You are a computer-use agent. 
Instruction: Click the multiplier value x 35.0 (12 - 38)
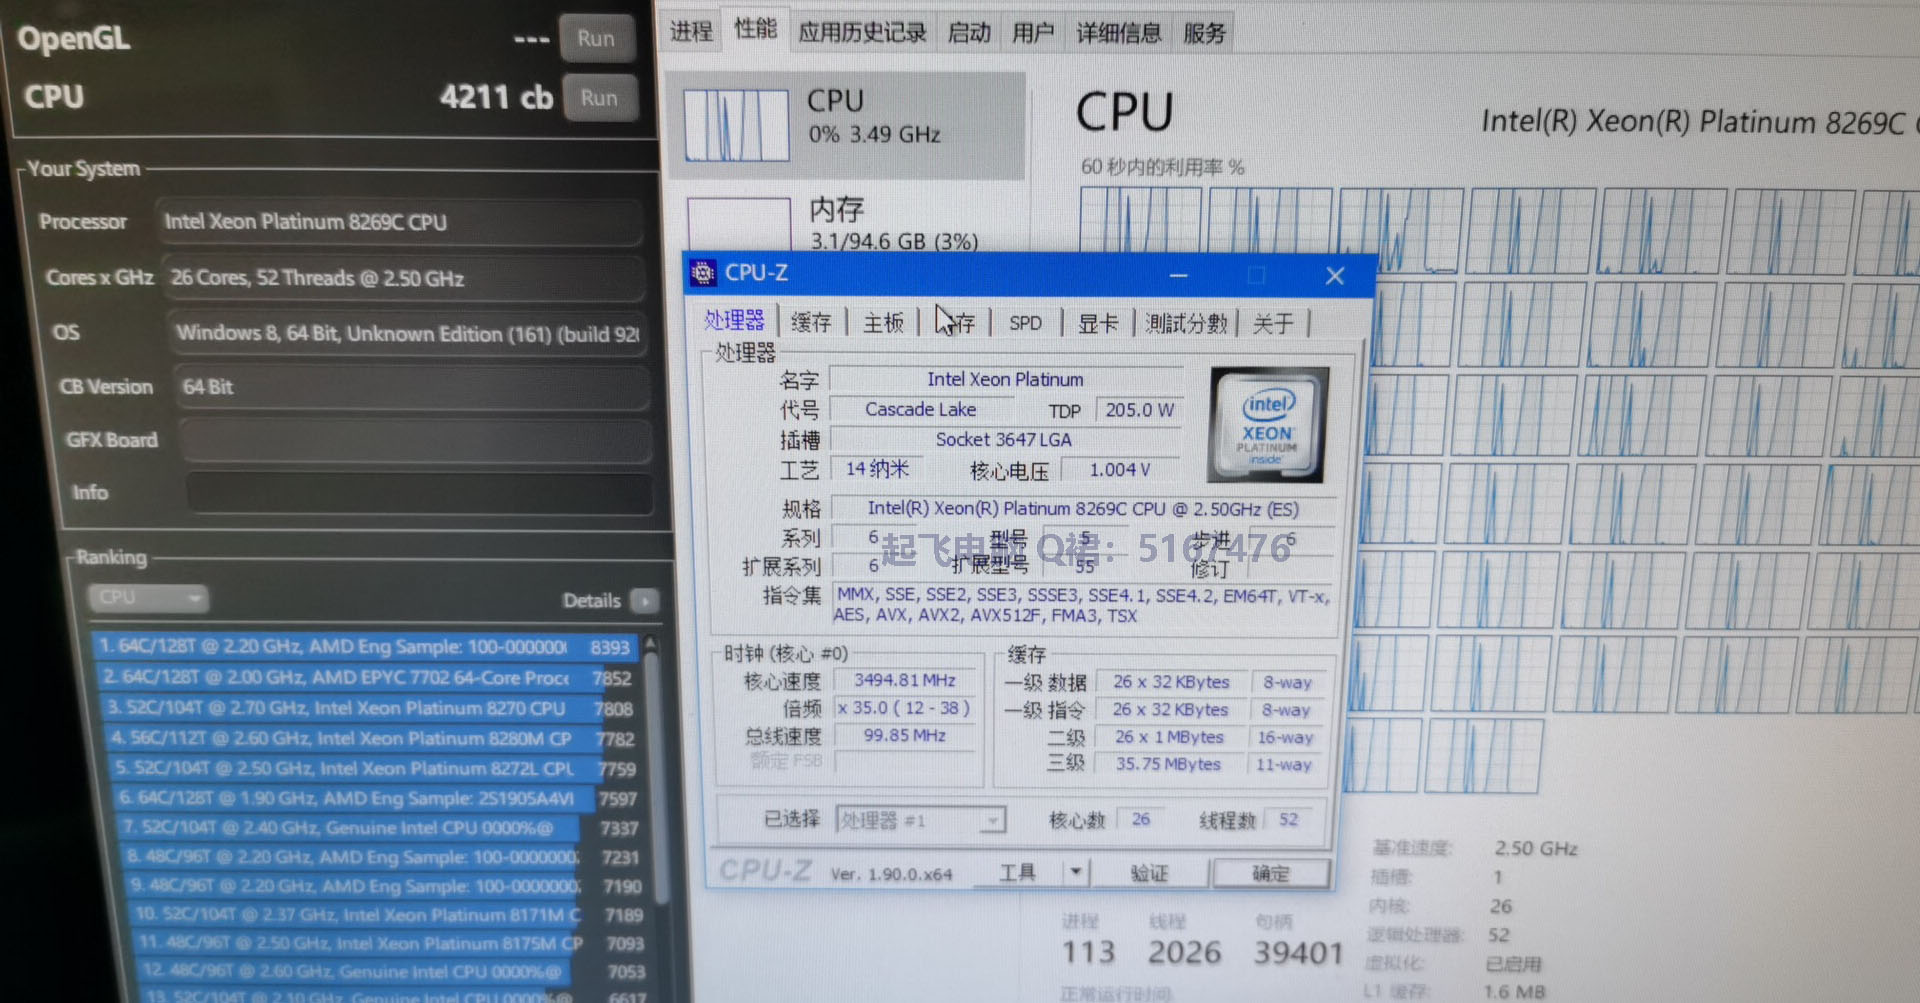[904, 708]
